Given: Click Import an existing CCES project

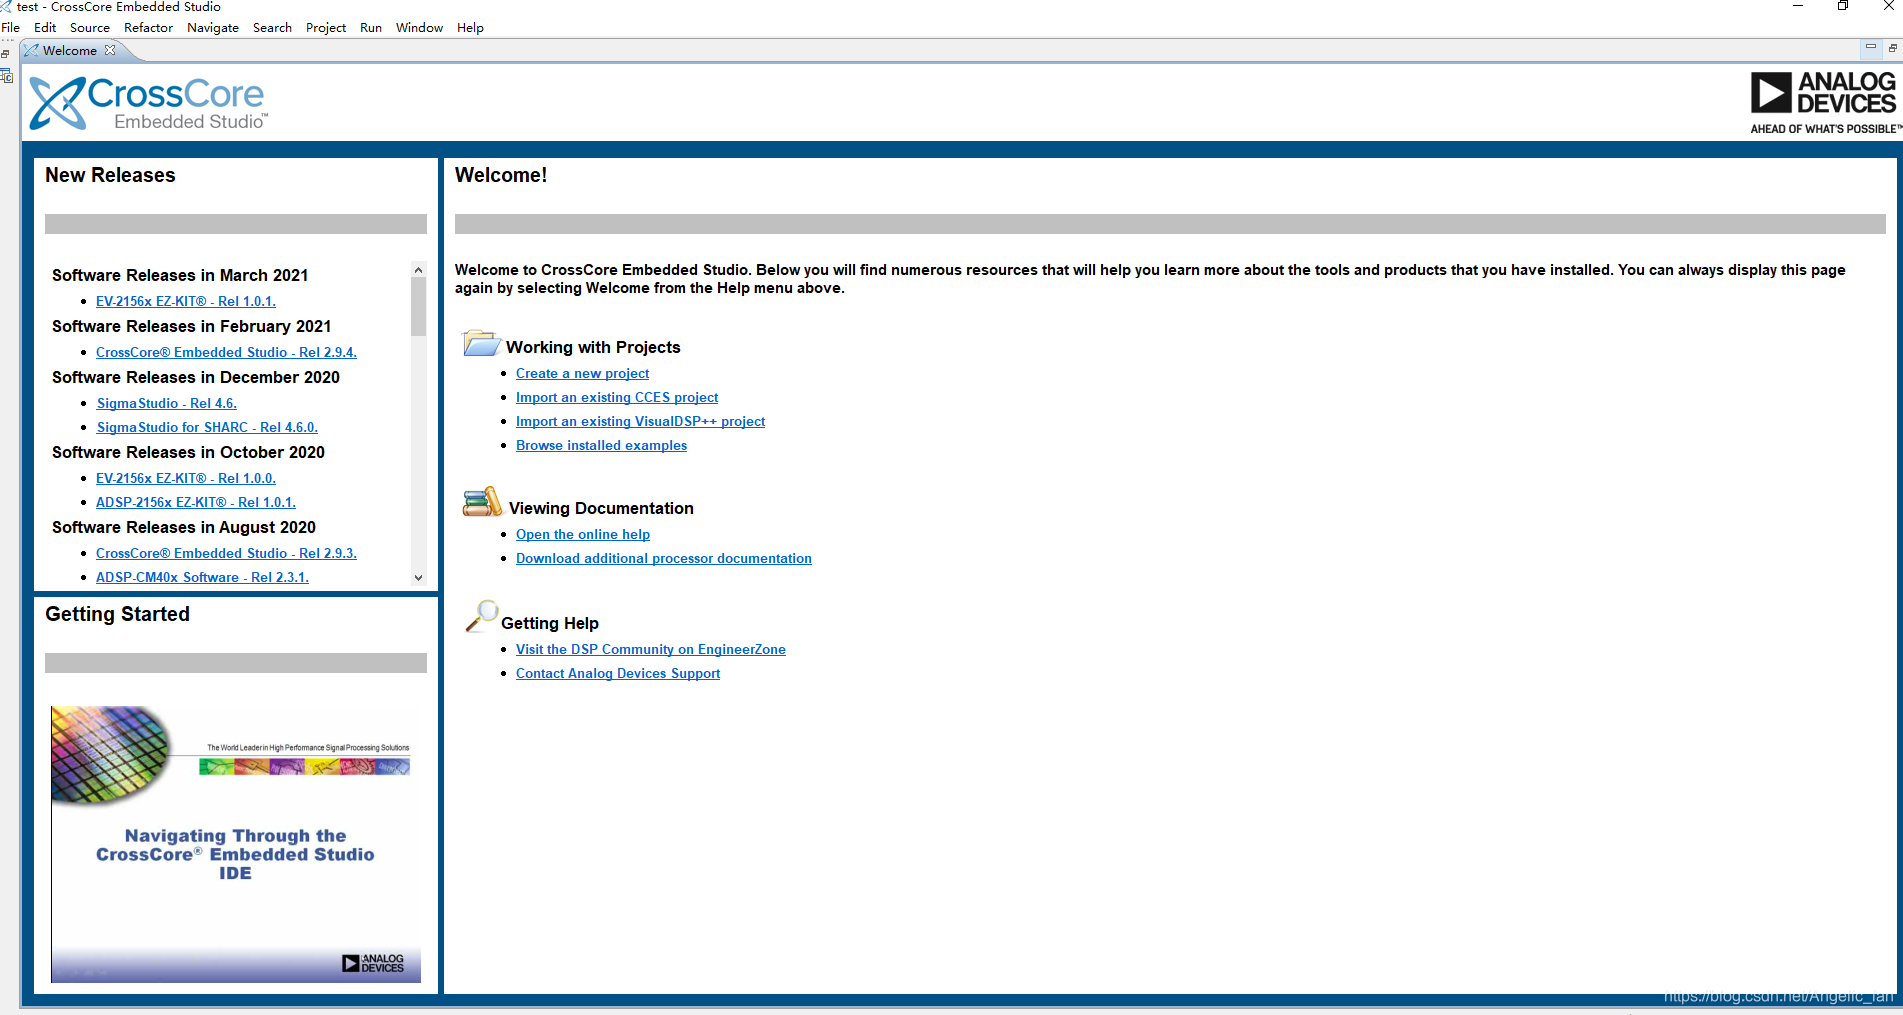Looking at the screenshot, I should 617,397.
